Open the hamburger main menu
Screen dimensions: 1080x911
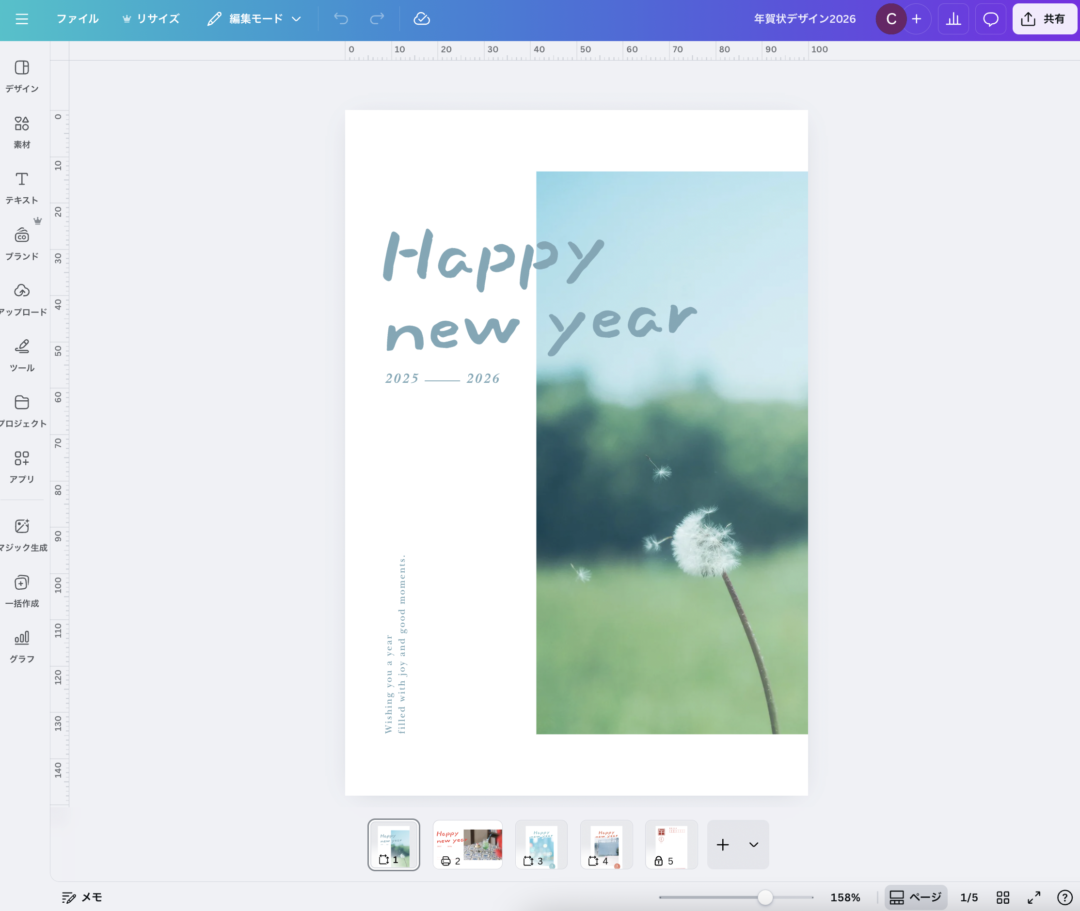pyautogui.click(x=22, y=19)
